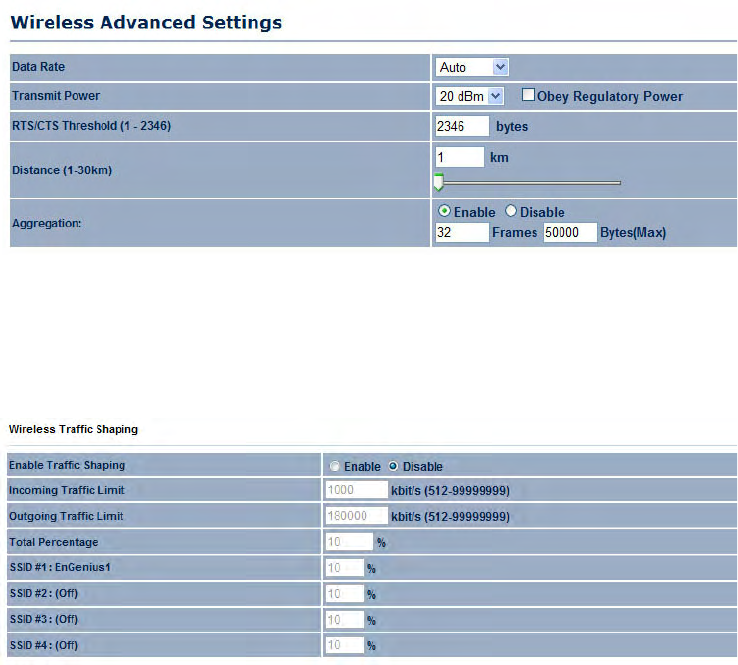Select Disable for Traffic Shaping
738x665 pixels.
393,466
